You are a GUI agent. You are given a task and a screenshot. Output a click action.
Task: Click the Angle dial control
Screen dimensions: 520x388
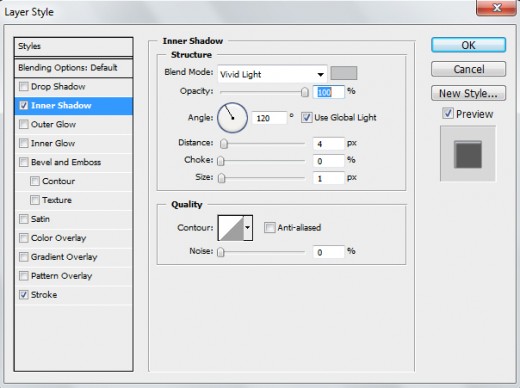pos(232,118)
